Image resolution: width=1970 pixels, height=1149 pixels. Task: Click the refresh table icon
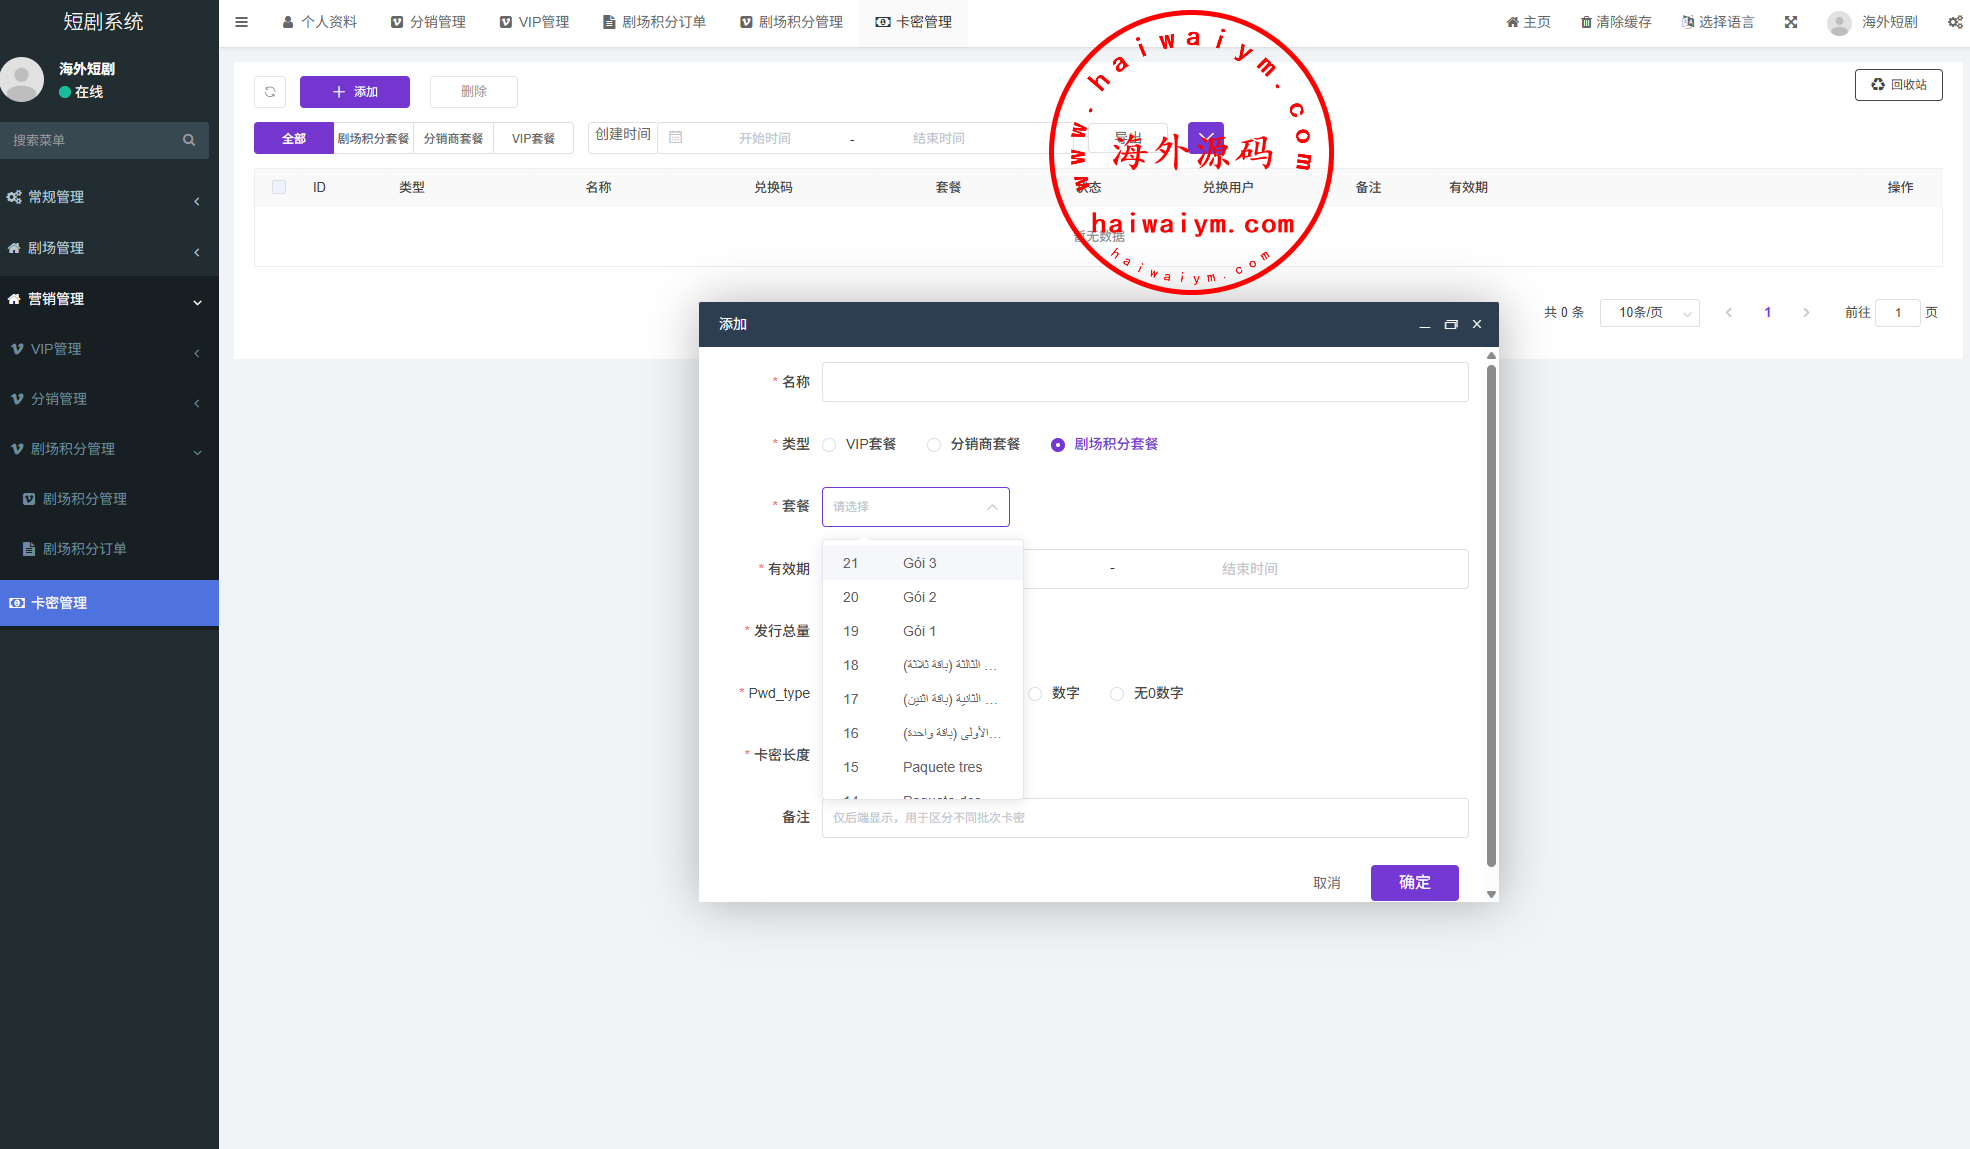[270, 92]
